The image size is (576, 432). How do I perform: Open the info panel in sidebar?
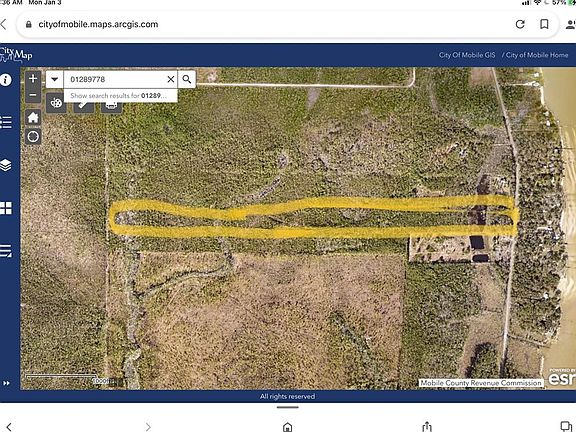(6, 80)
